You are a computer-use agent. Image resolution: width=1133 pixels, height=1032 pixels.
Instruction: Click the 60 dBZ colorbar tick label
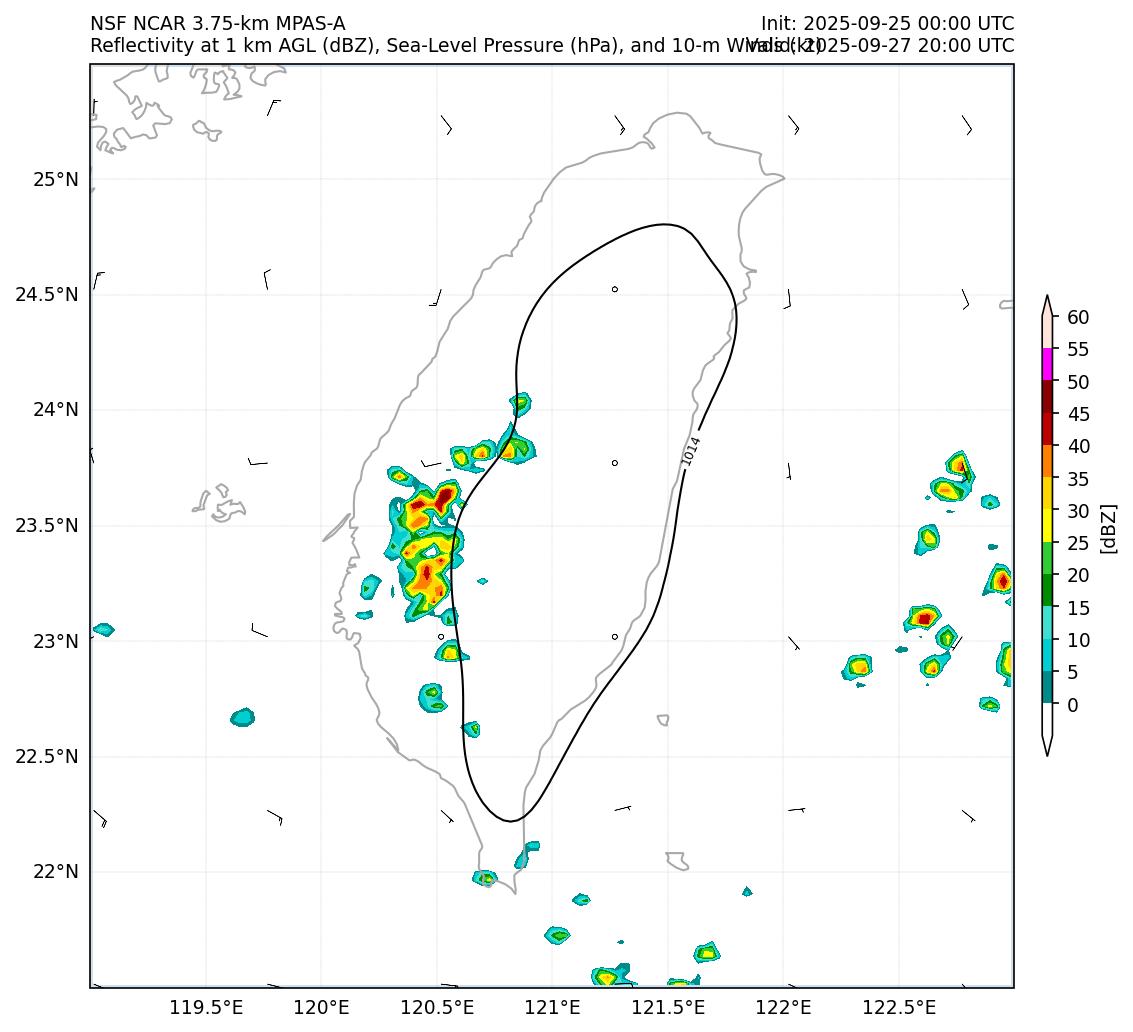tap(1078, 317)
